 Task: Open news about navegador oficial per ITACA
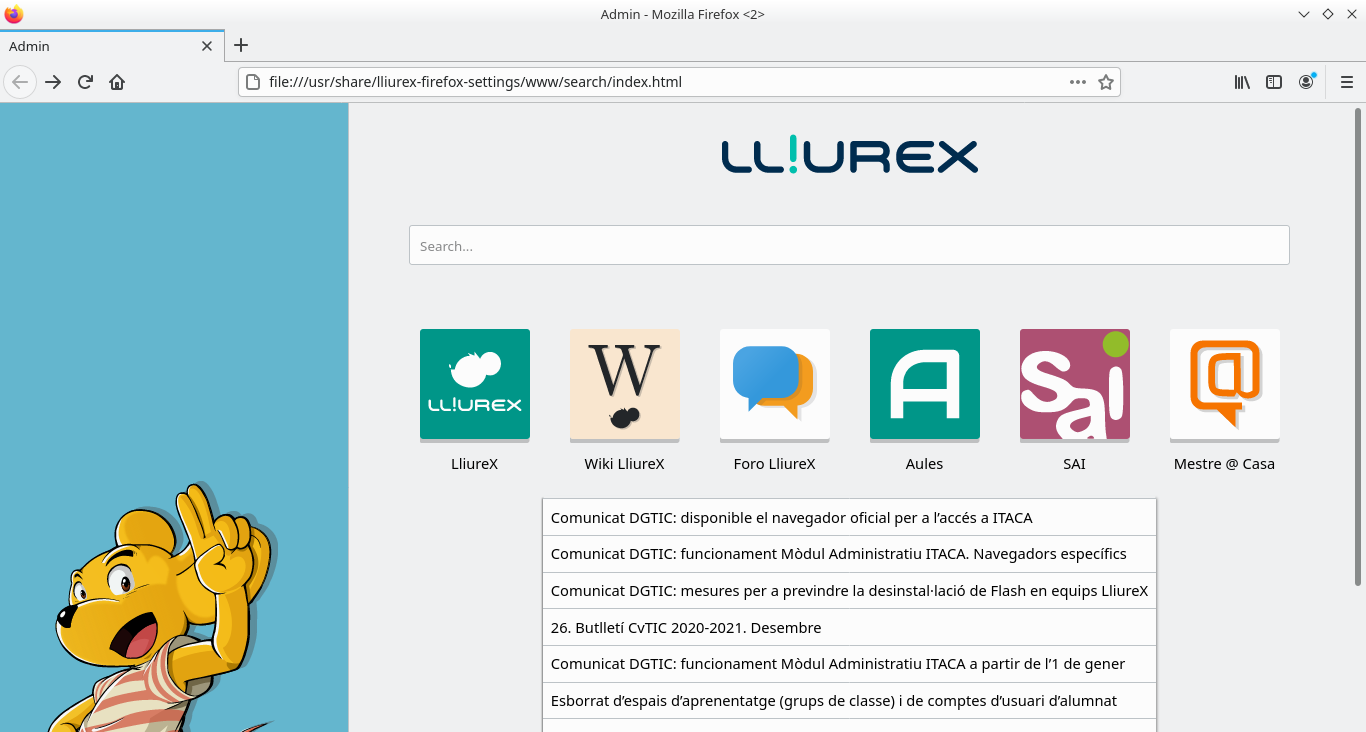[x=849, y=518]
